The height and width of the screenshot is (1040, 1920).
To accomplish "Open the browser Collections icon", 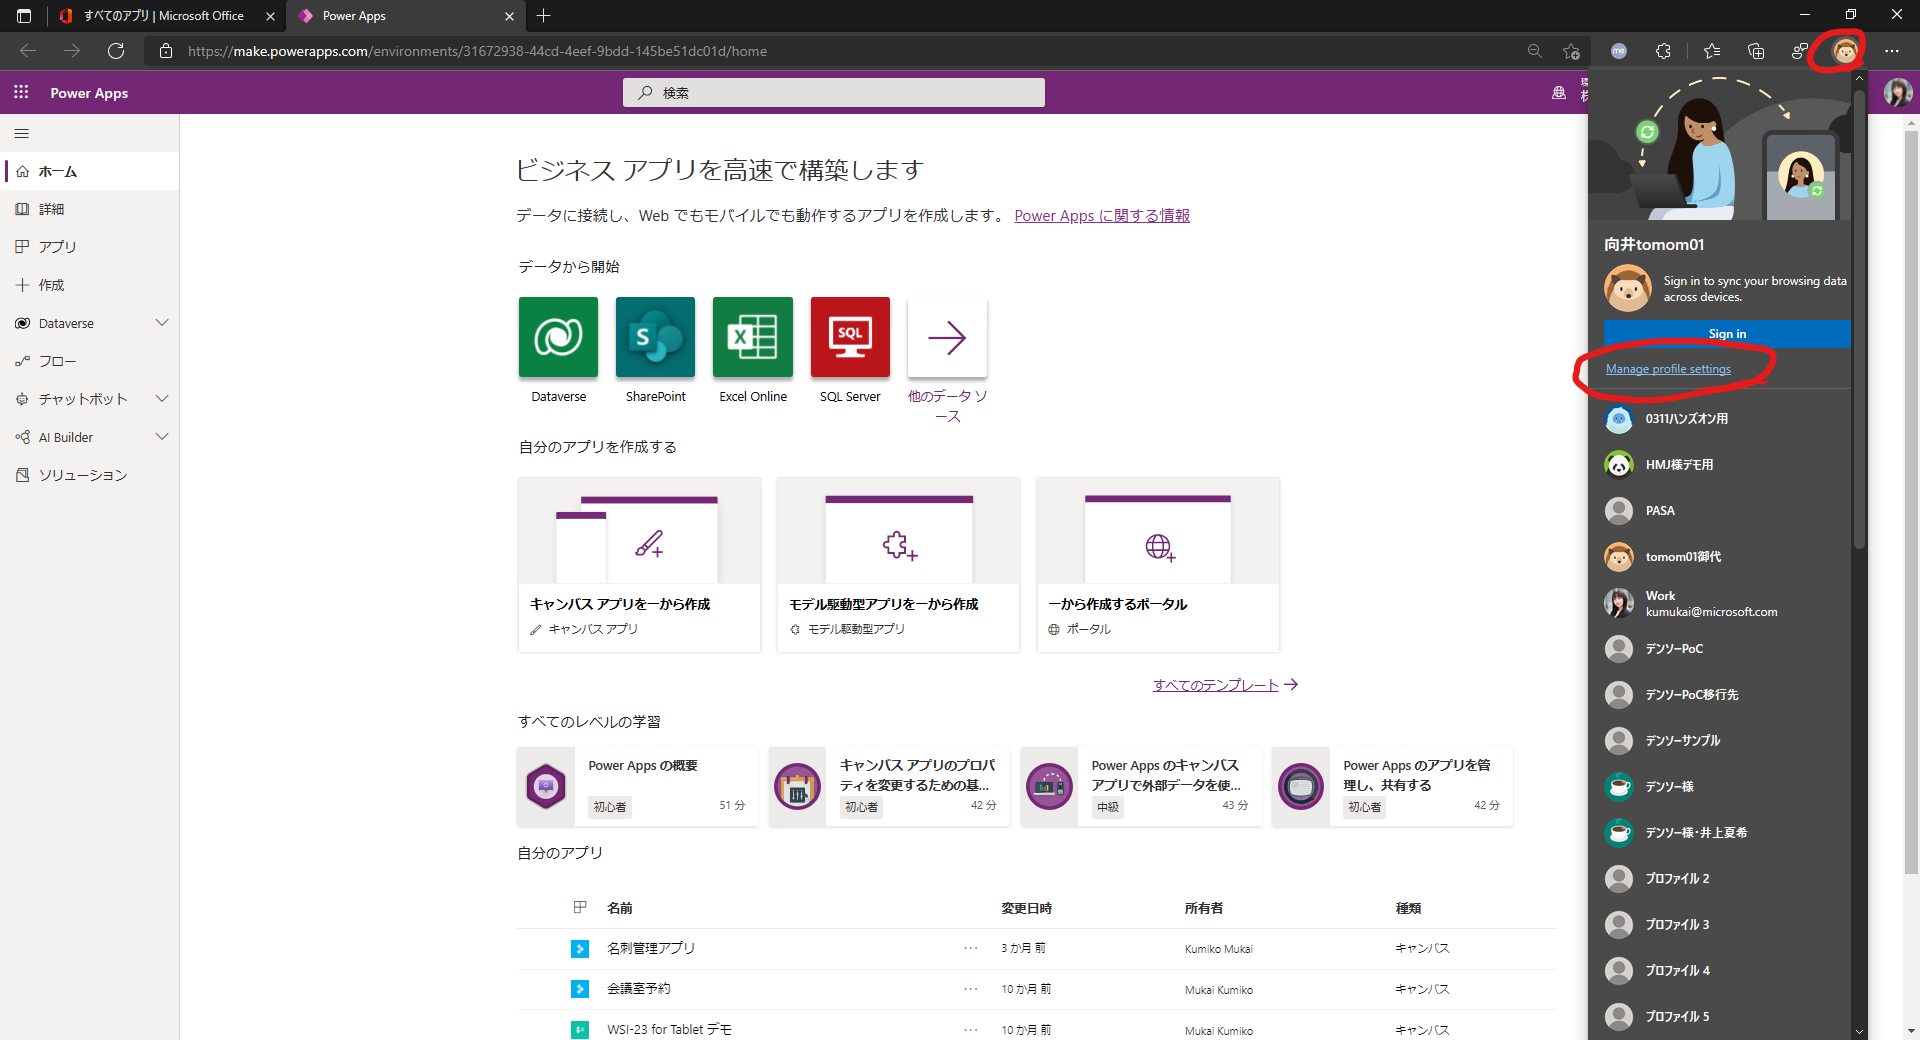I will pyautogui.click(x=1756, y=51).
